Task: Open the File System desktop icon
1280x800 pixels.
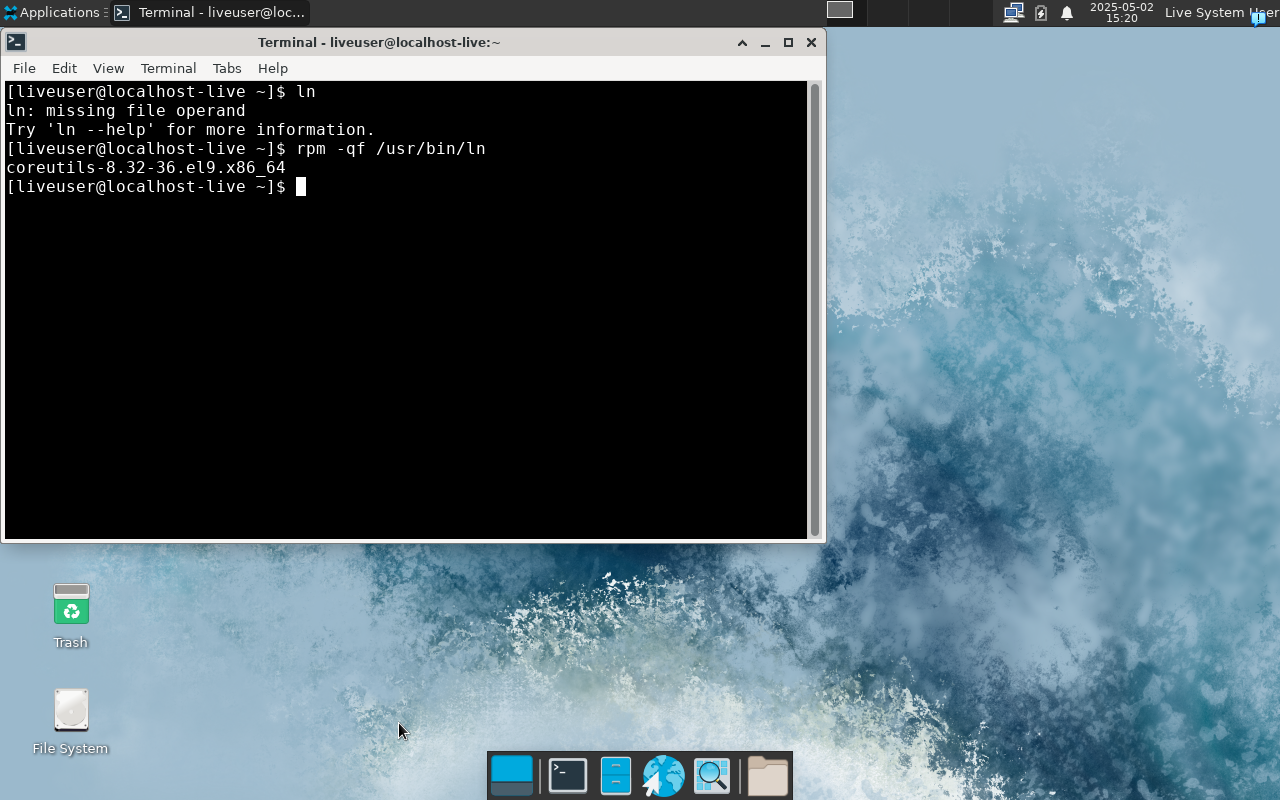Action: 71,711
